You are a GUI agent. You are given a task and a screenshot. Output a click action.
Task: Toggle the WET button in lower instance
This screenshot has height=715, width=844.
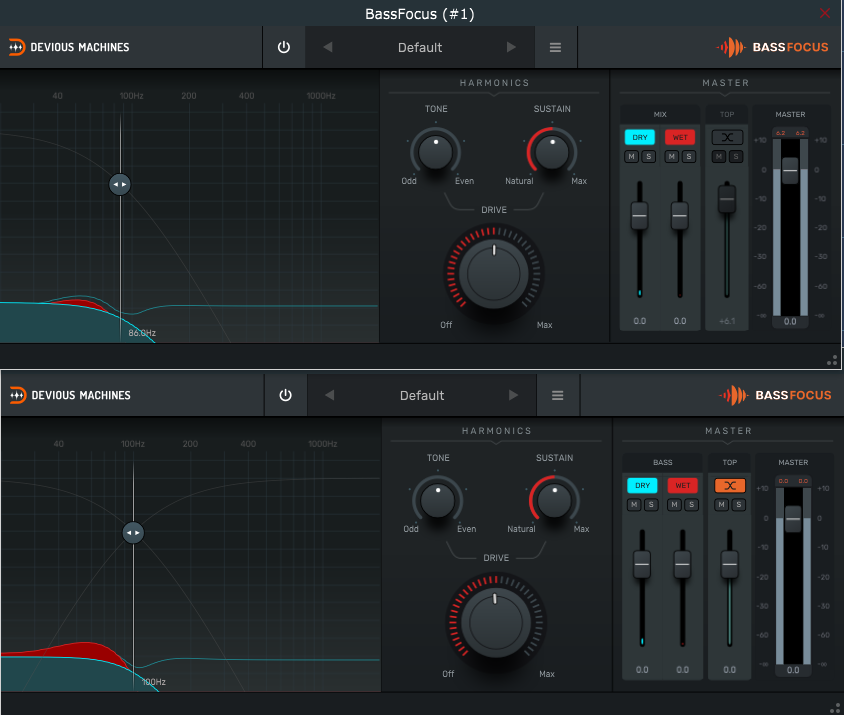[x=683, y=485]
